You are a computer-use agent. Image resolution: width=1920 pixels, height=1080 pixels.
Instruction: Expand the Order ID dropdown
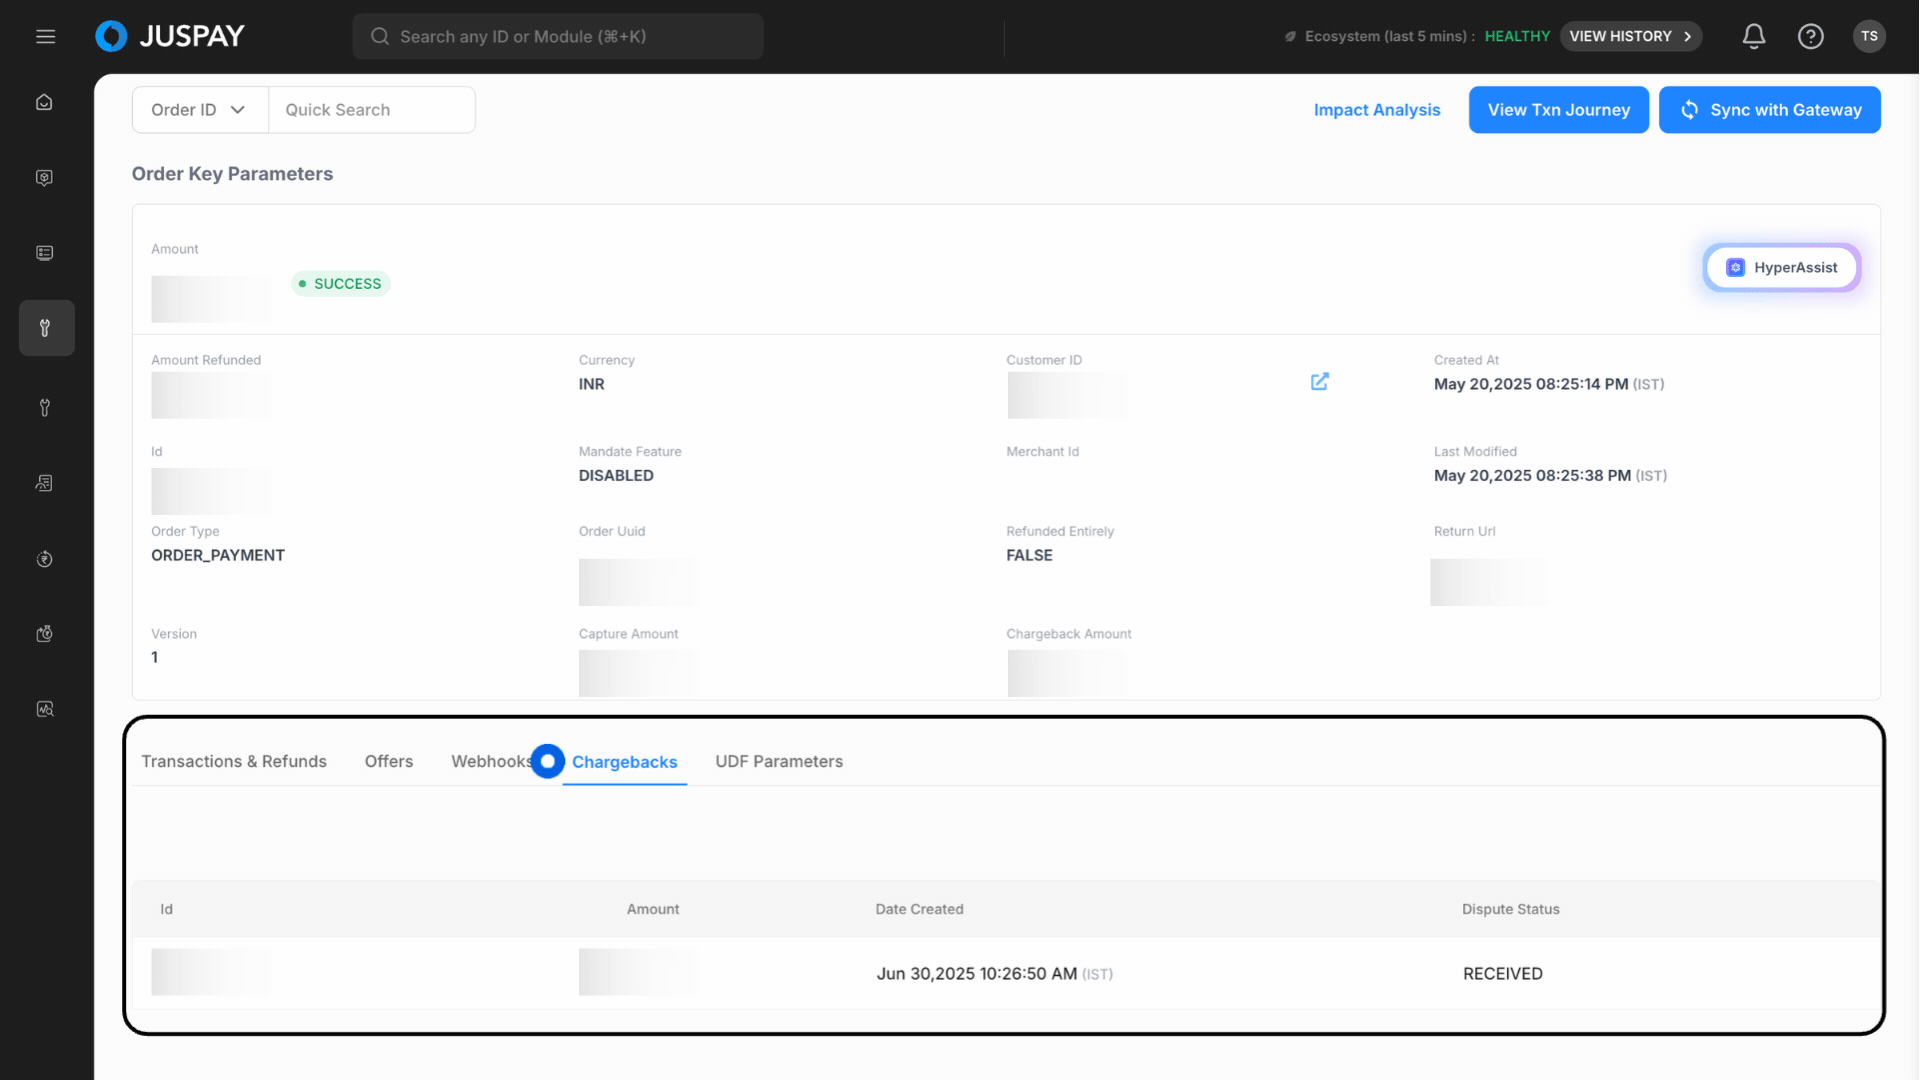coord(200,110)
